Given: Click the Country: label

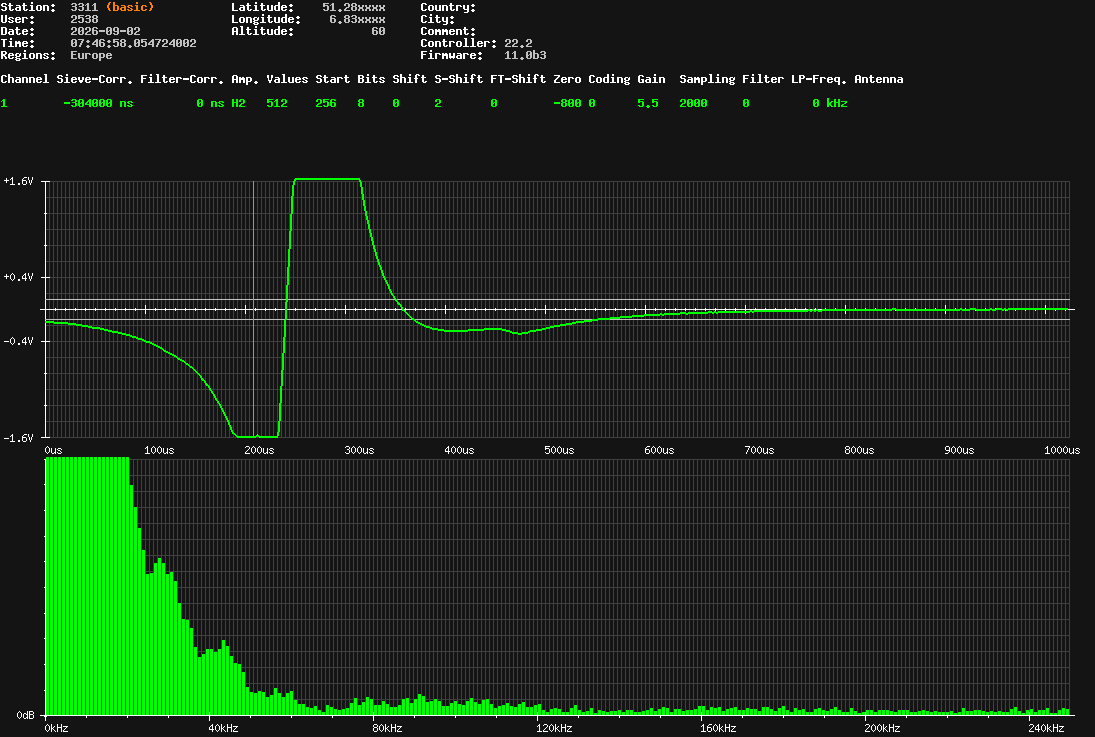Looking at the screenshot, I should (448, 7).
